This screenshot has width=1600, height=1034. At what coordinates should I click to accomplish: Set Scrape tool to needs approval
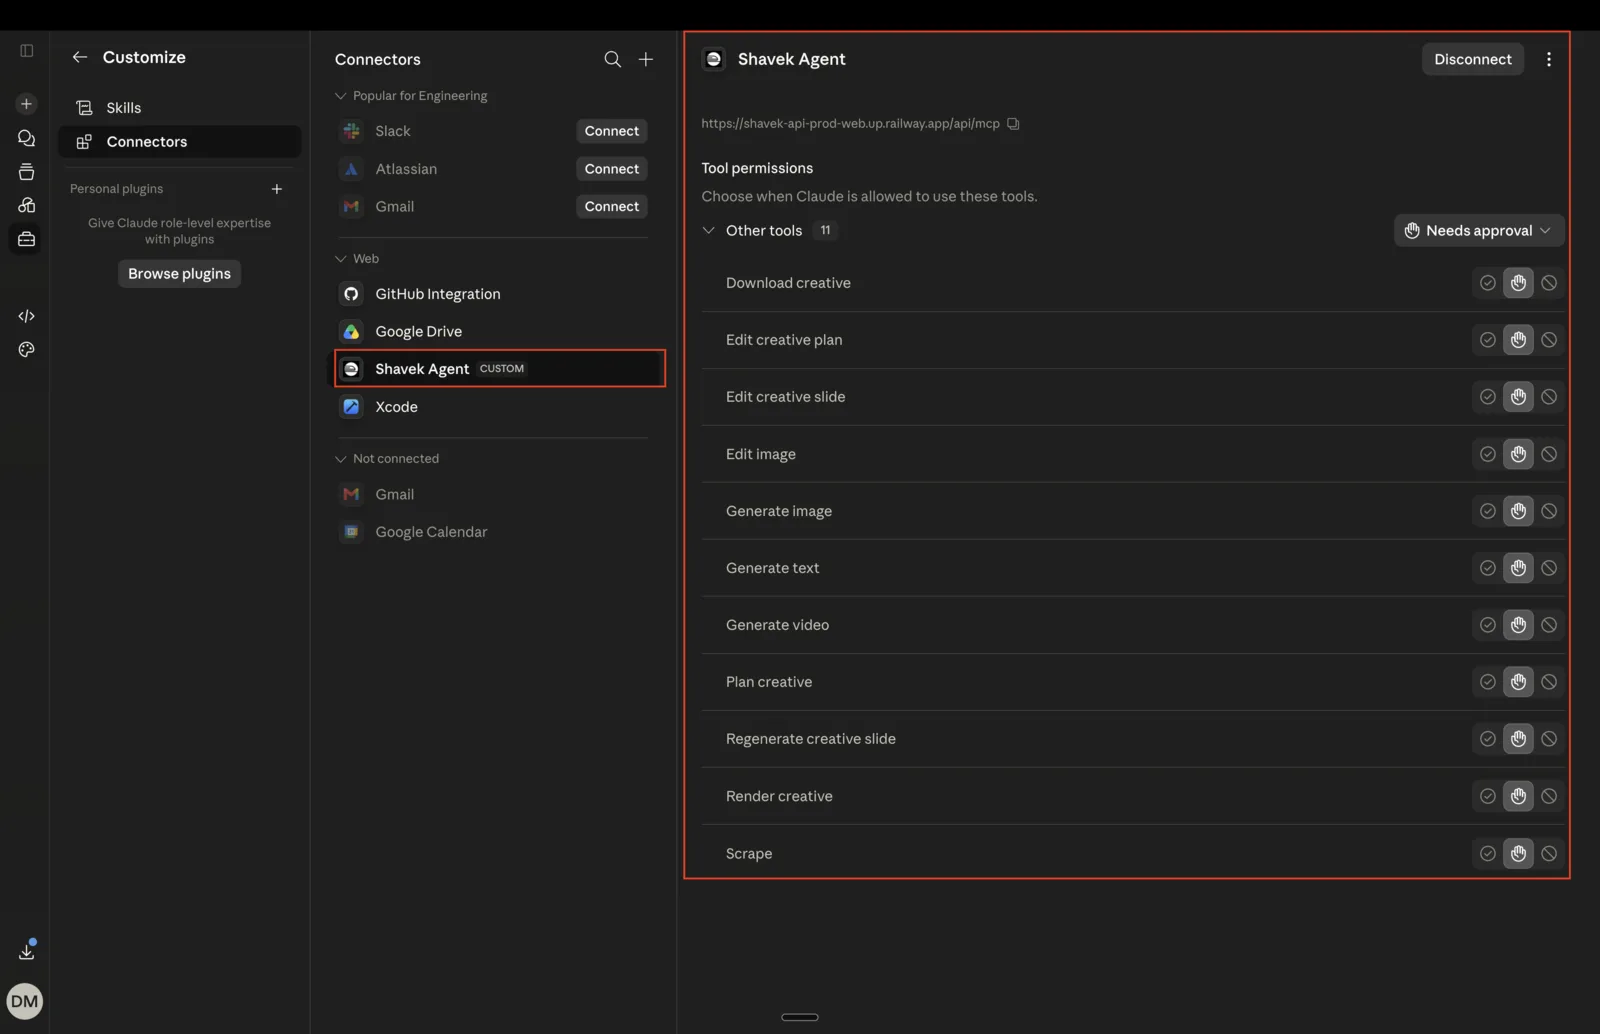click(x=1518, y=853)
